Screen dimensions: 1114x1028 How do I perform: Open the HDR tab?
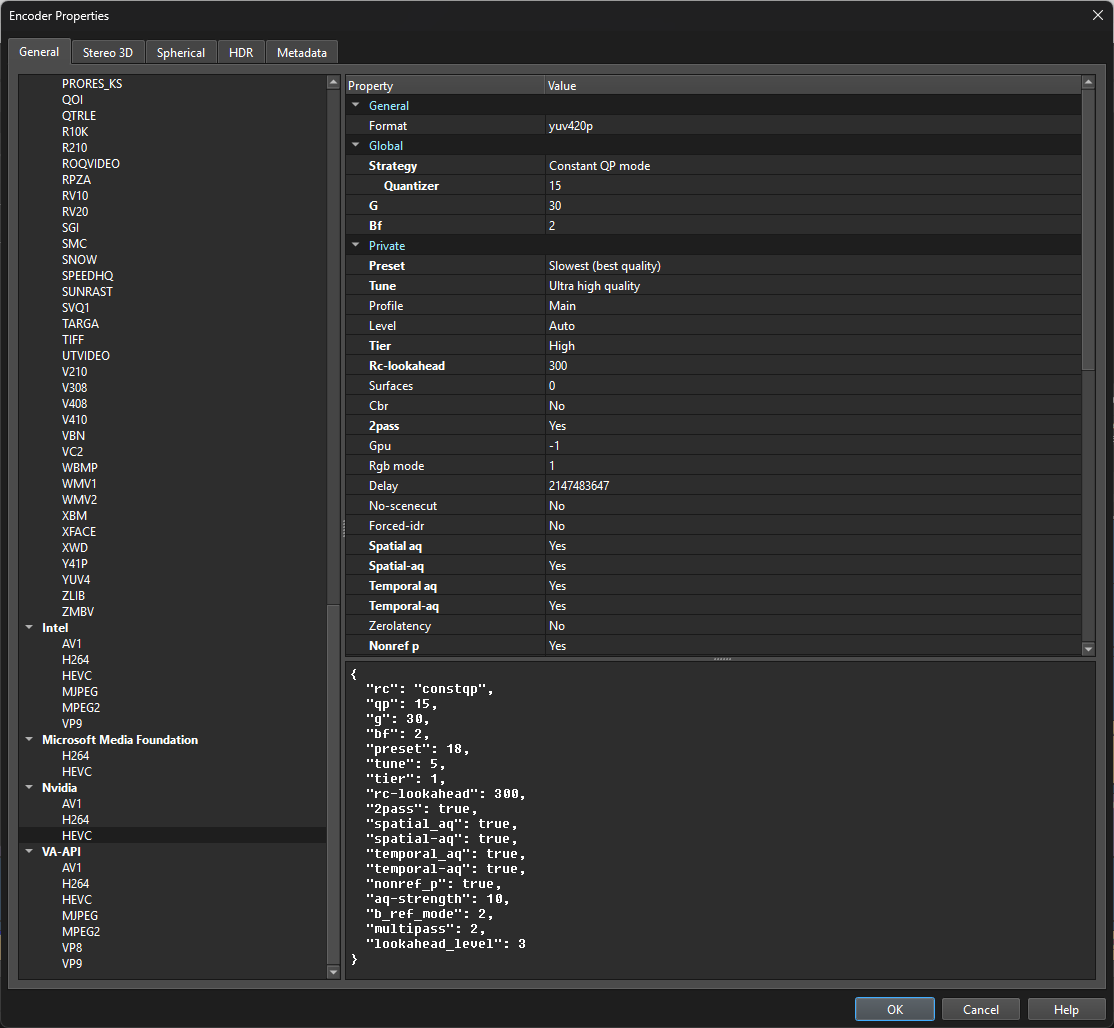point(241,52)
